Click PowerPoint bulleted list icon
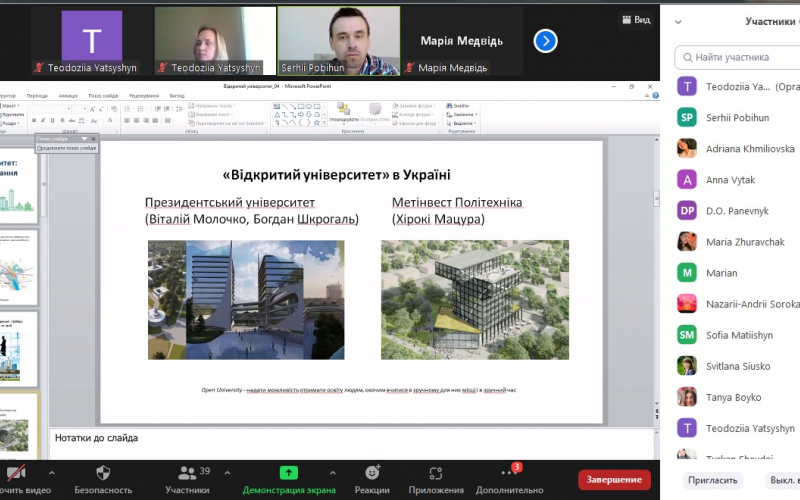This screenshot has height=500, width=800. tap(127, 109)
